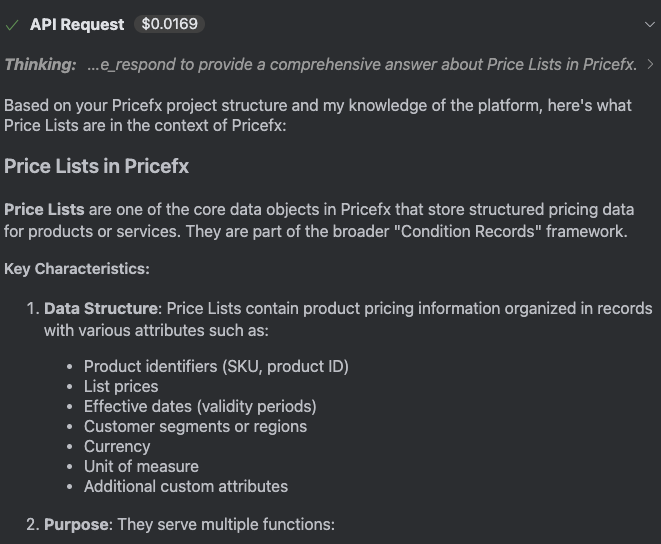Click the 'Currency' bullet item

click(117, 446)
